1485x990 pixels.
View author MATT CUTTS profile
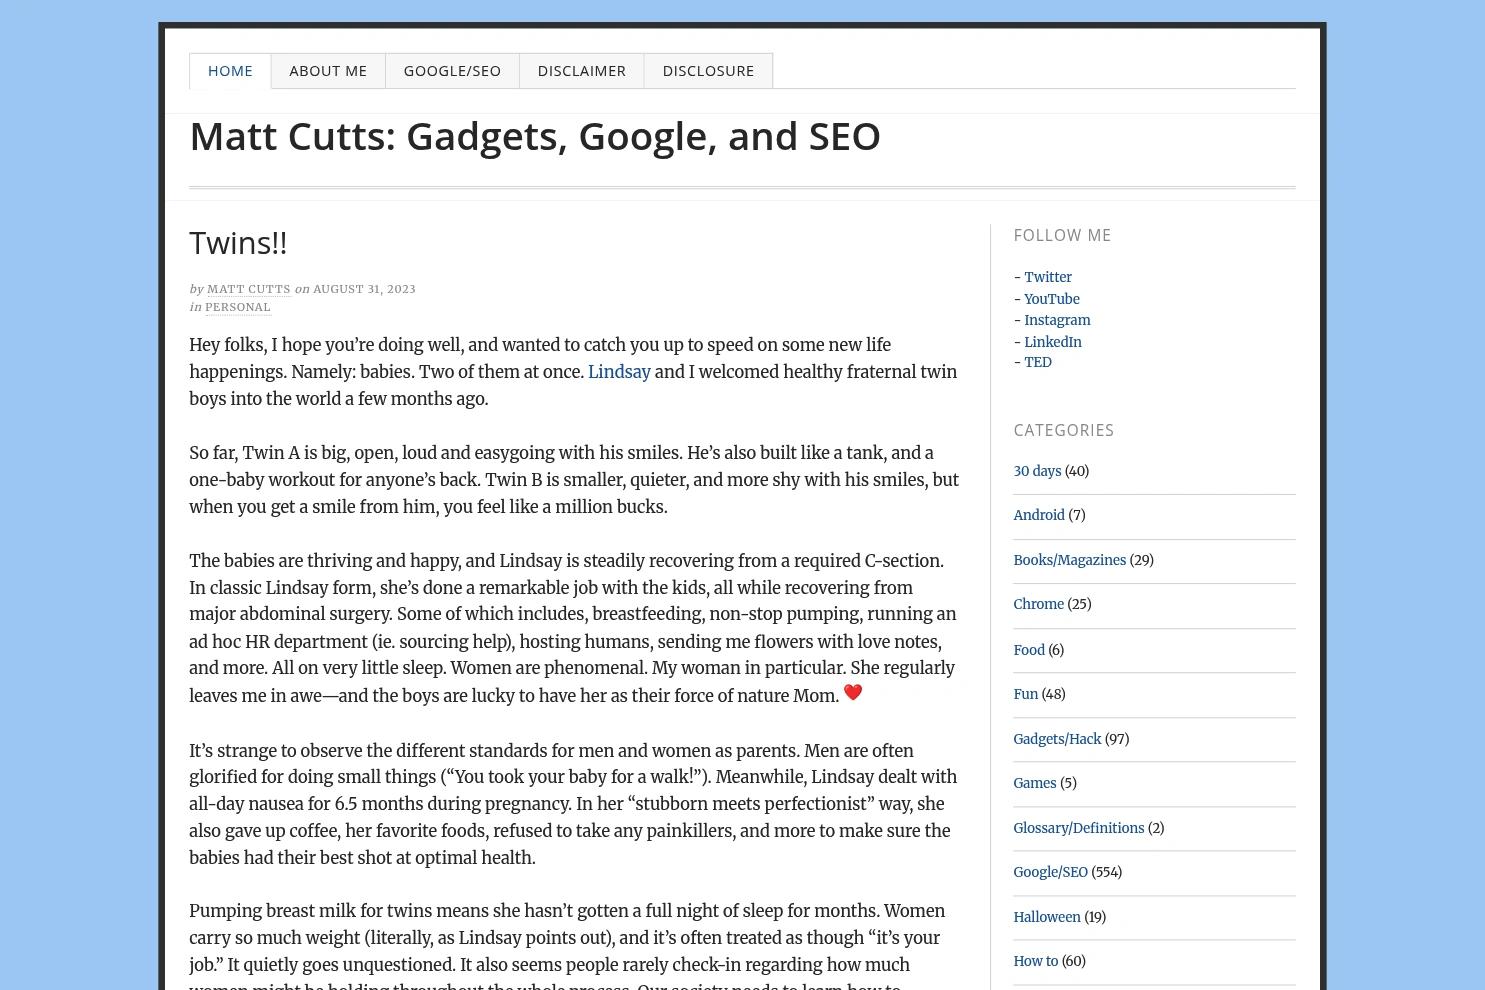(248, 289)
